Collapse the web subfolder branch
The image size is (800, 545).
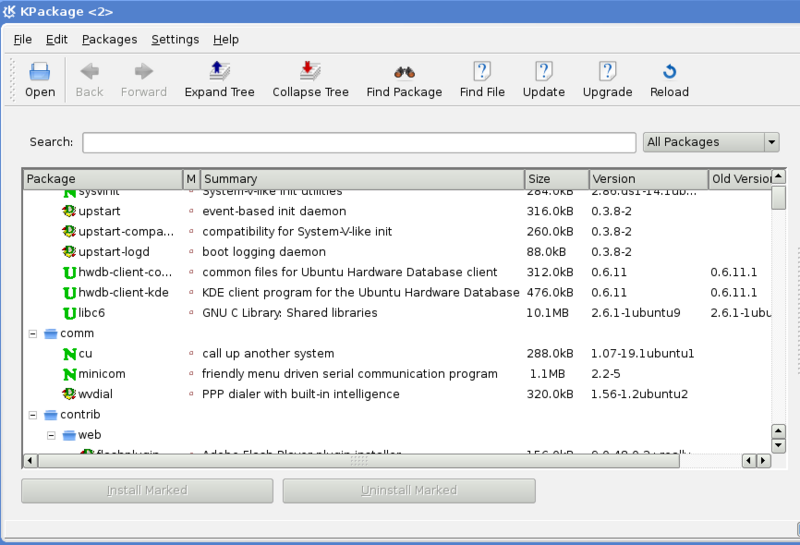[51, 435]
